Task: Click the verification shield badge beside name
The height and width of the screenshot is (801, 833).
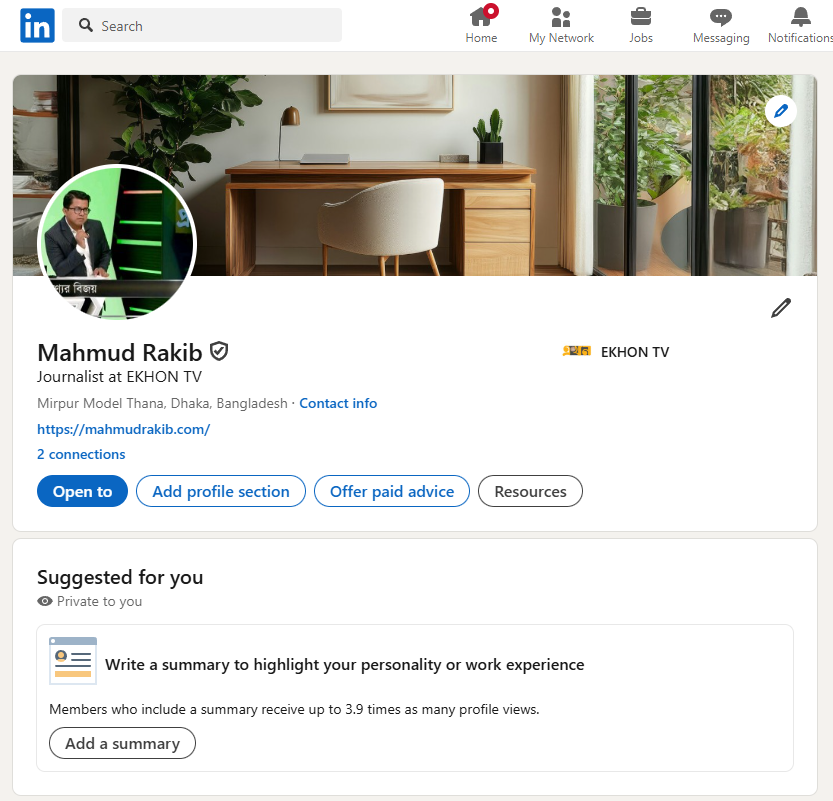Action: (x=219, y=352)
